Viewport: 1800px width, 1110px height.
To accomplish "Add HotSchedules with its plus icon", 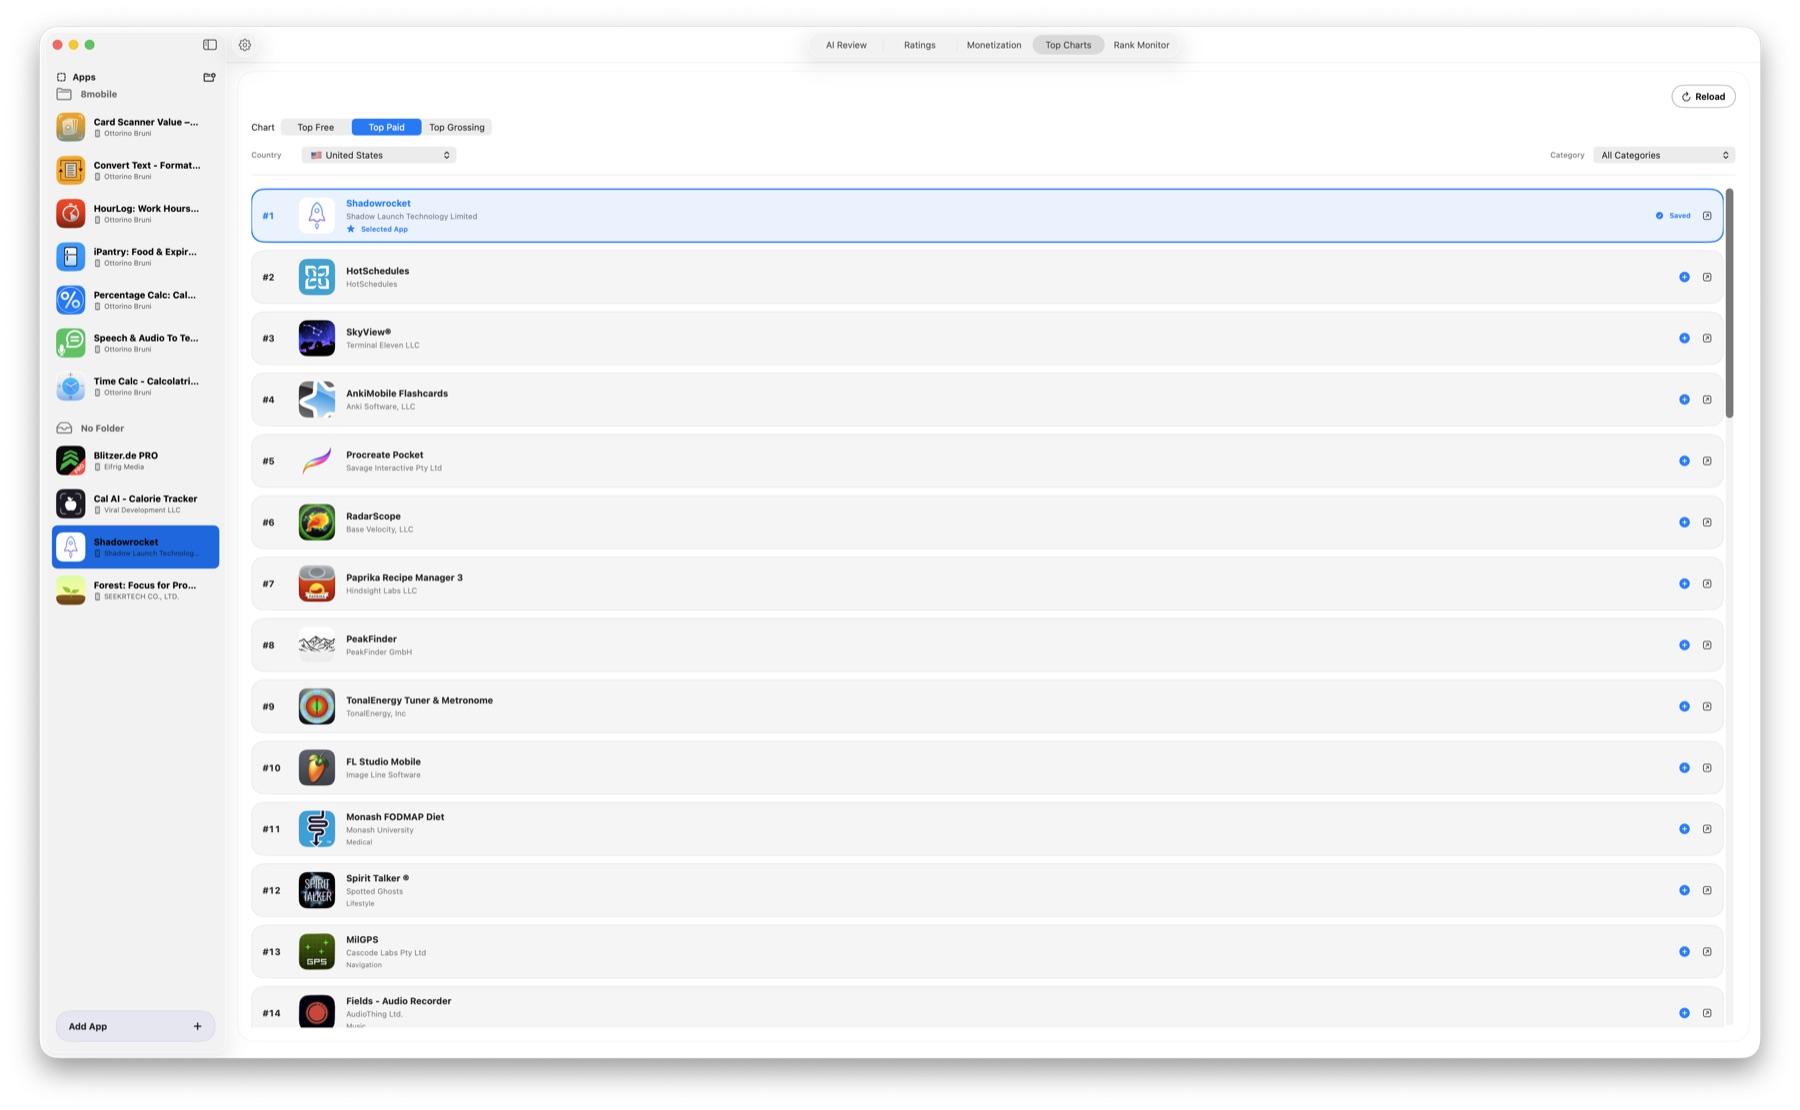I will pos(1684,277).
